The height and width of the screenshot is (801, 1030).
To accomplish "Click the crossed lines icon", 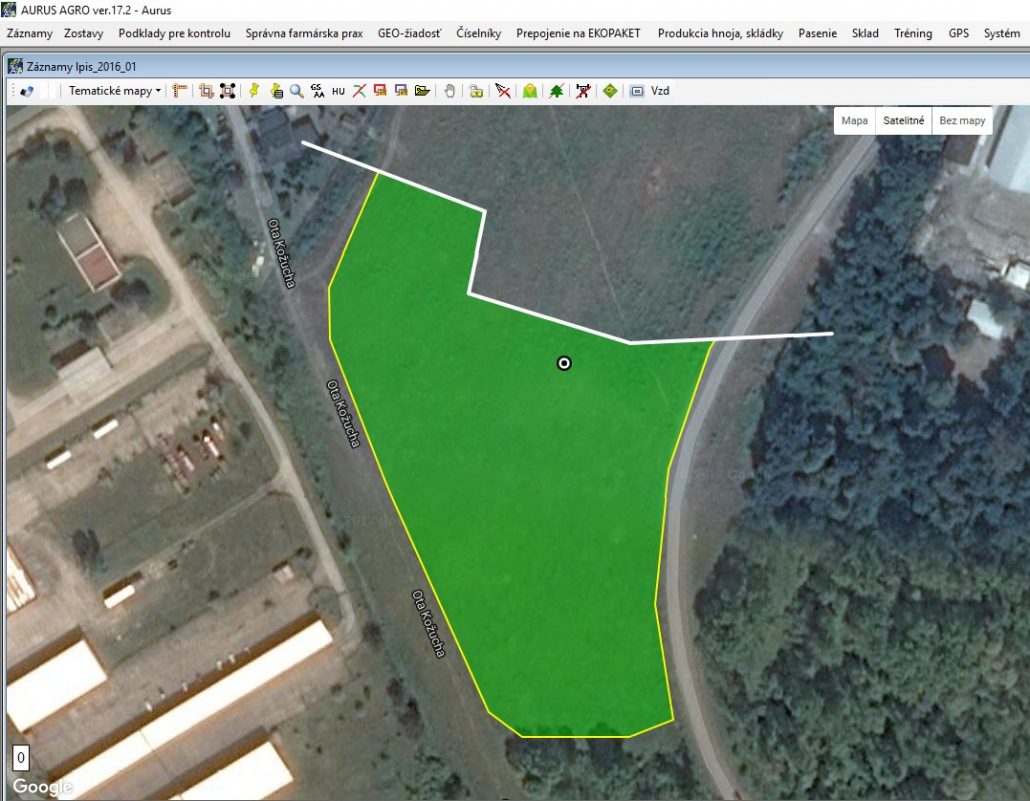I will [x=359, y=91].
